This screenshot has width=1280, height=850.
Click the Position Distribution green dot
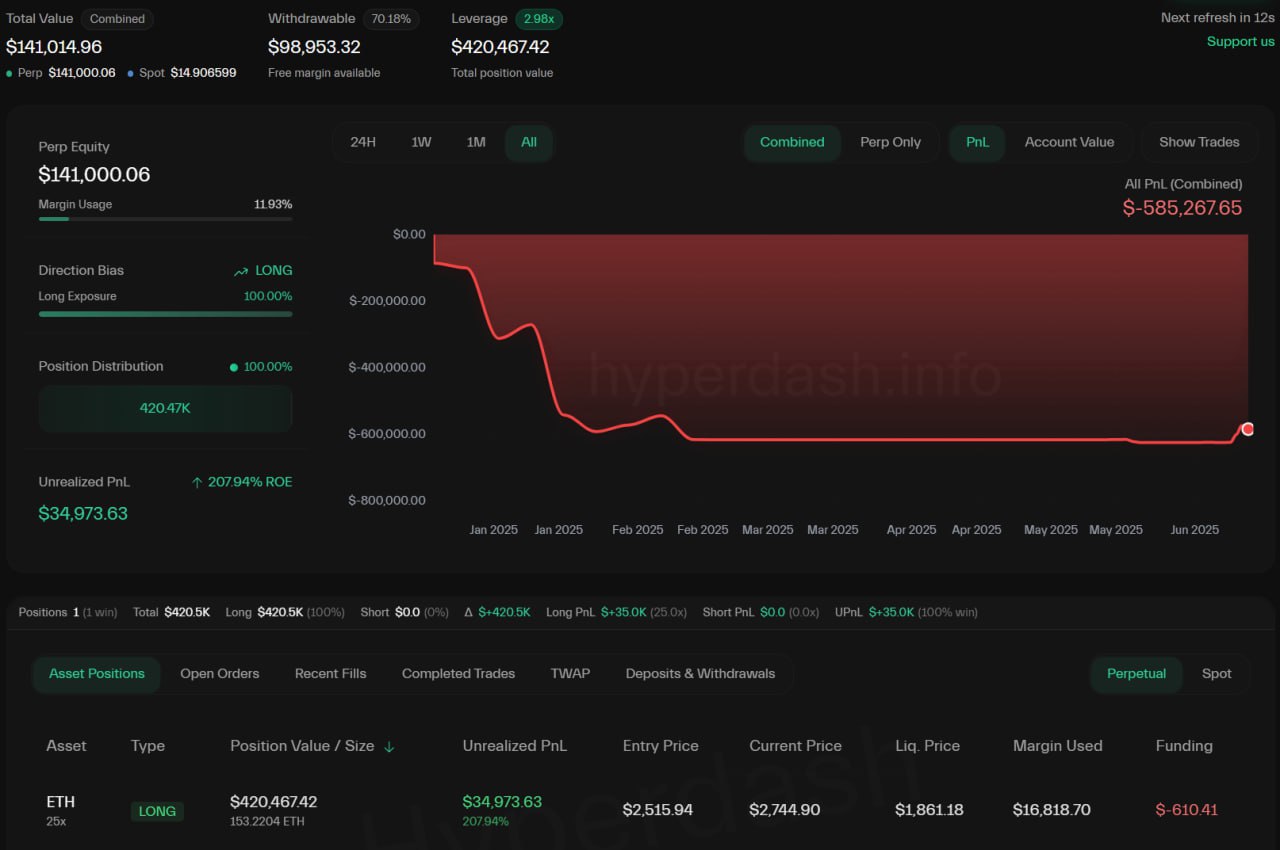234,367
